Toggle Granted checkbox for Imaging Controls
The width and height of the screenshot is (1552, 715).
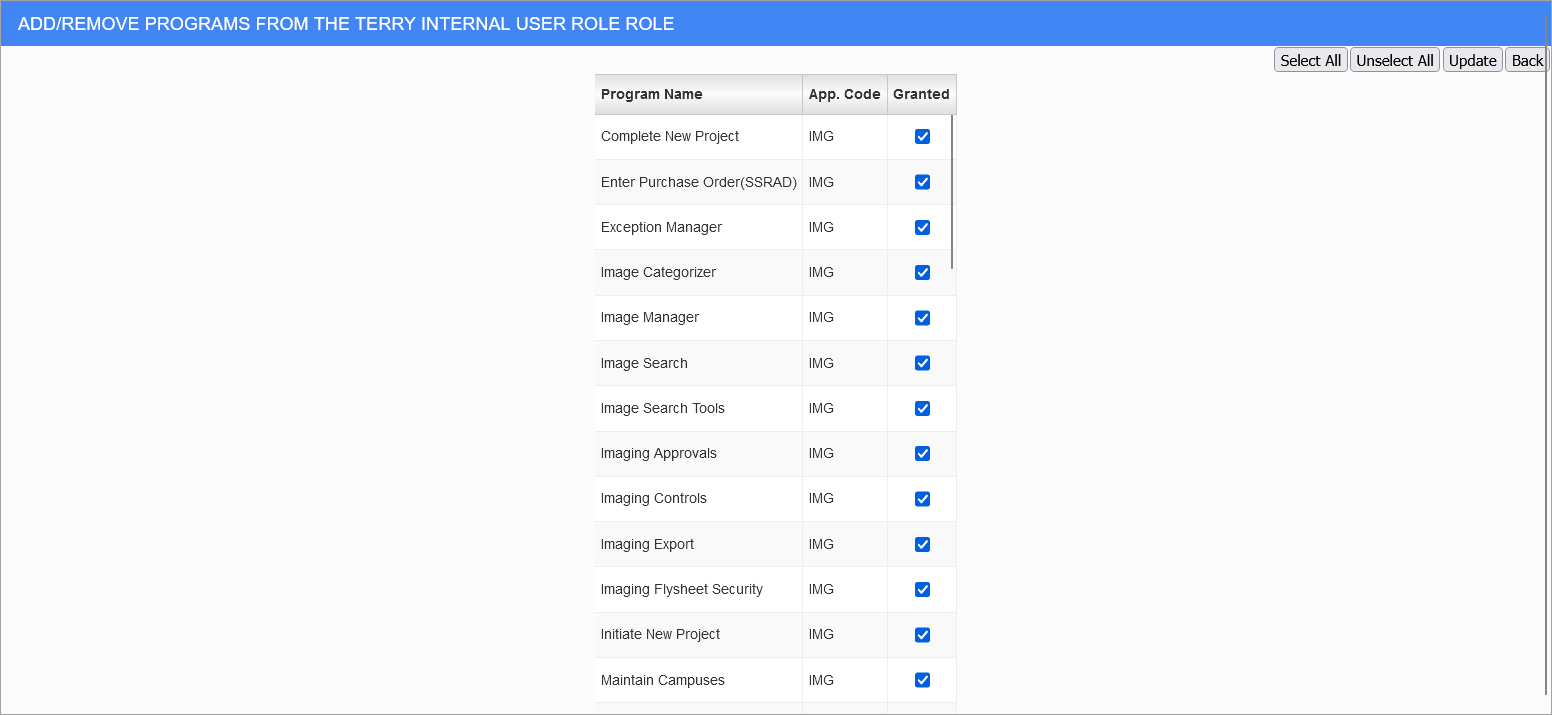tap(922, 499)
